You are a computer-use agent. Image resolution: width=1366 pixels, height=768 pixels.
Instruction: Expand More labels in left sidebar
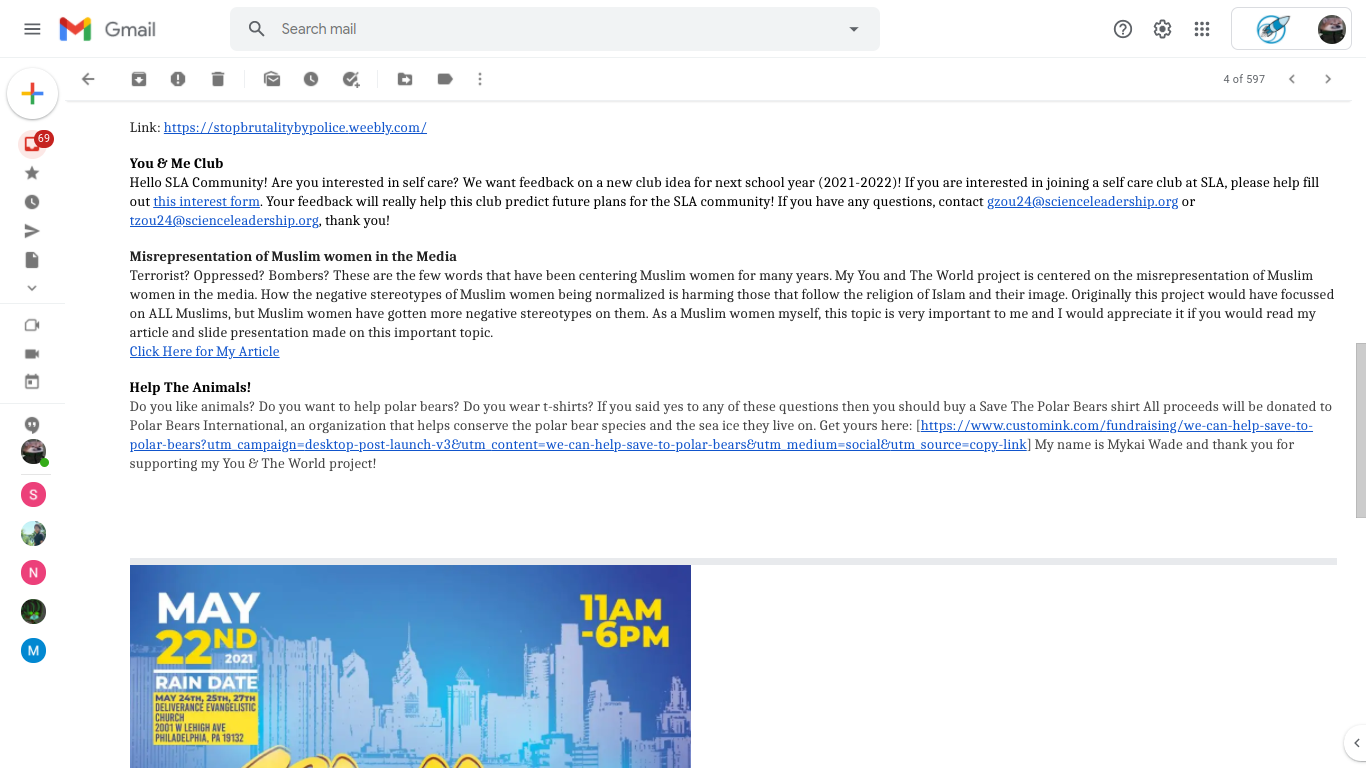32,288
